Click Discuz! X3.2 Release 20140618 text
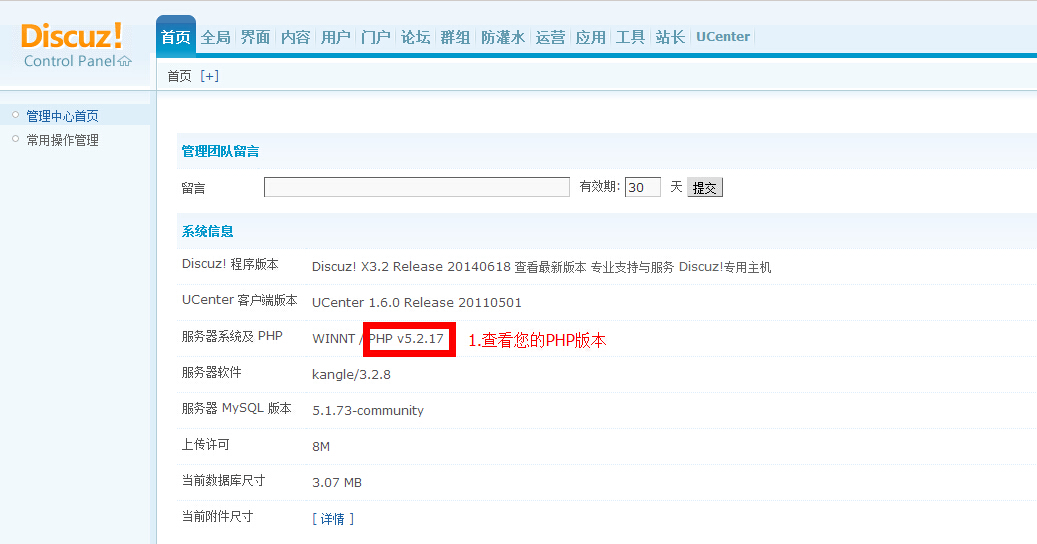1037x544 pixels. (x=411, y=267)
